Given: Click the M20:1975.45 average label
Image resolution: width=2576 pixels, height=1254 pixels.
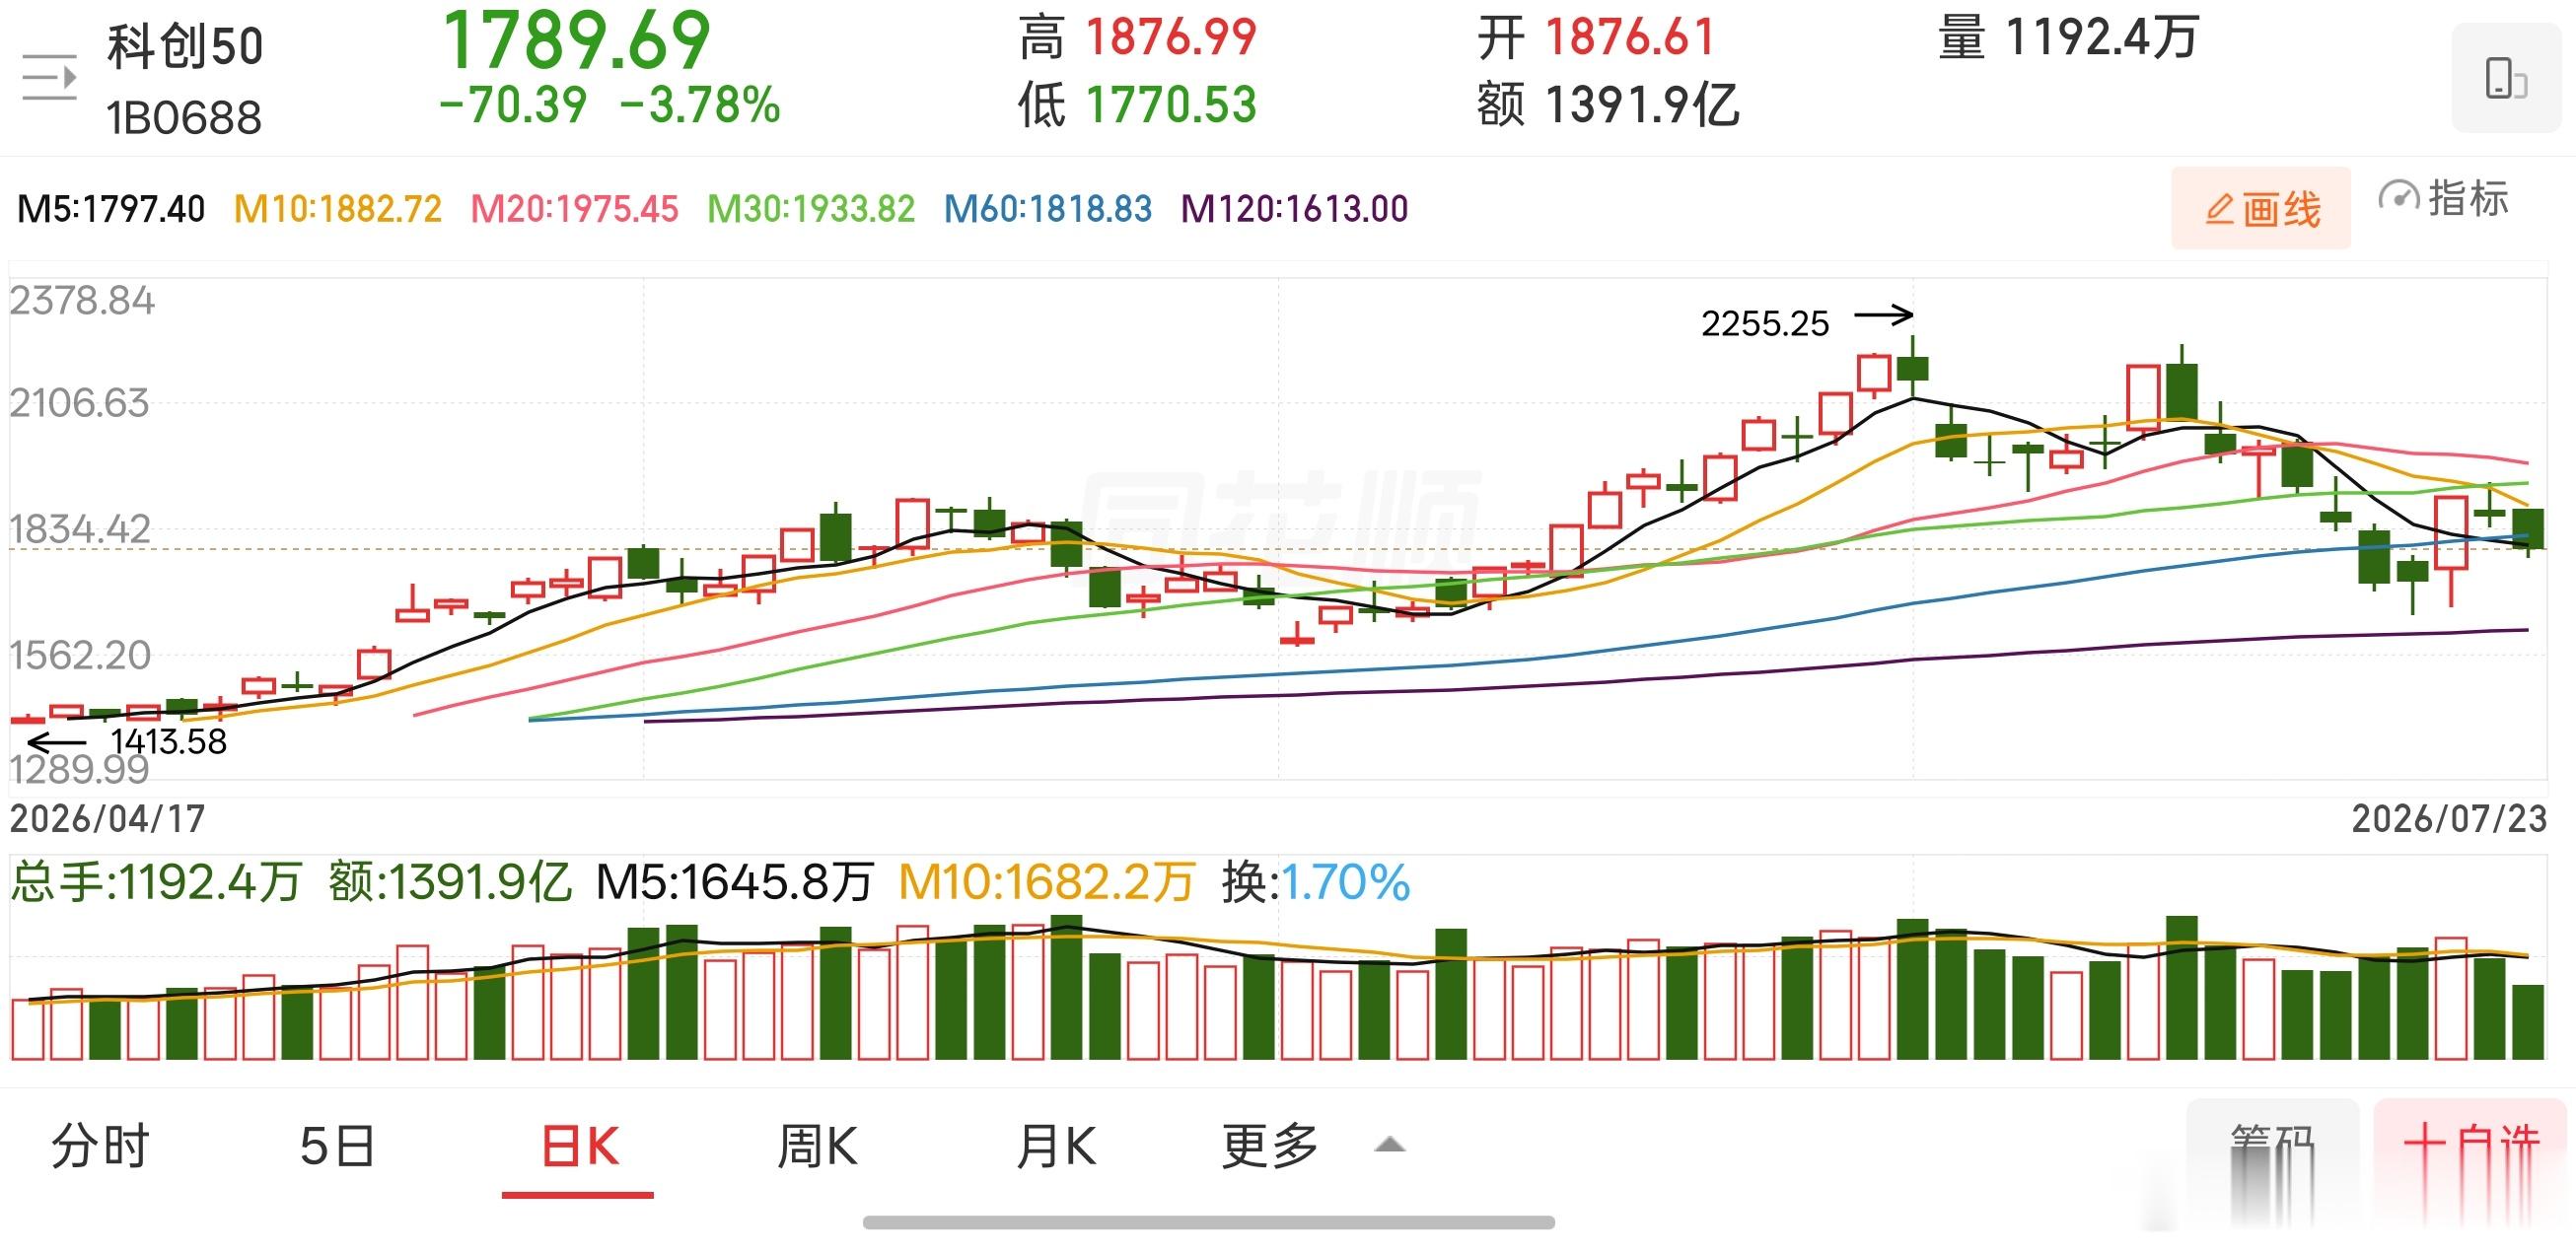Looking at the screenshot, I should tap(574, 209).
